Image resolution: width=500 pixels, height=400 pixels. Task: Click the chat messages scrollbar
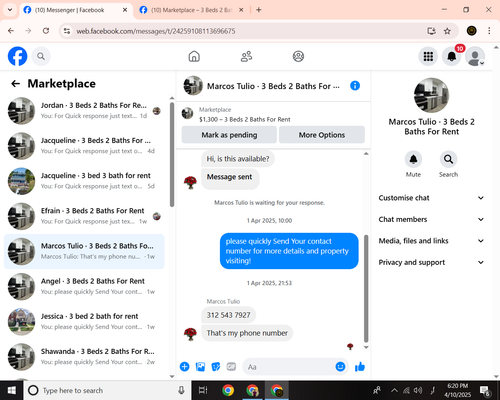point(366,289)
